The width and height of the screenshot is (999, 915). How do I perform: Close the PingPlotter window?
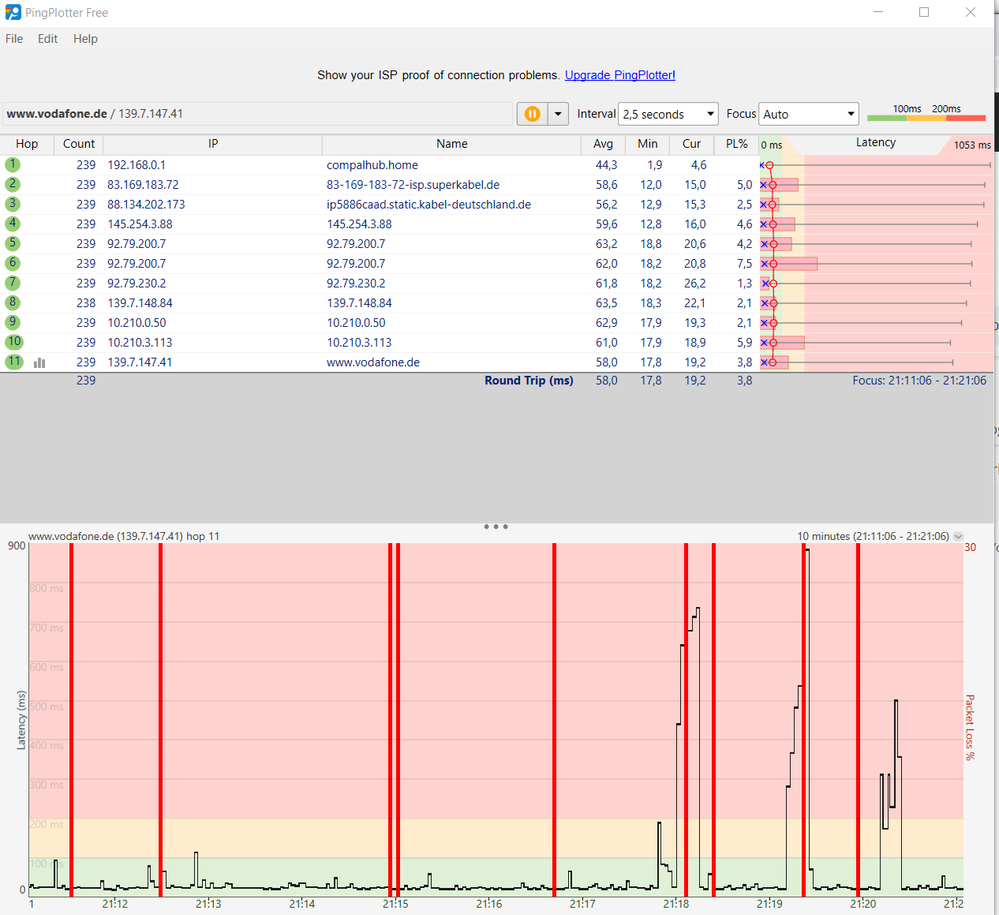970,12
